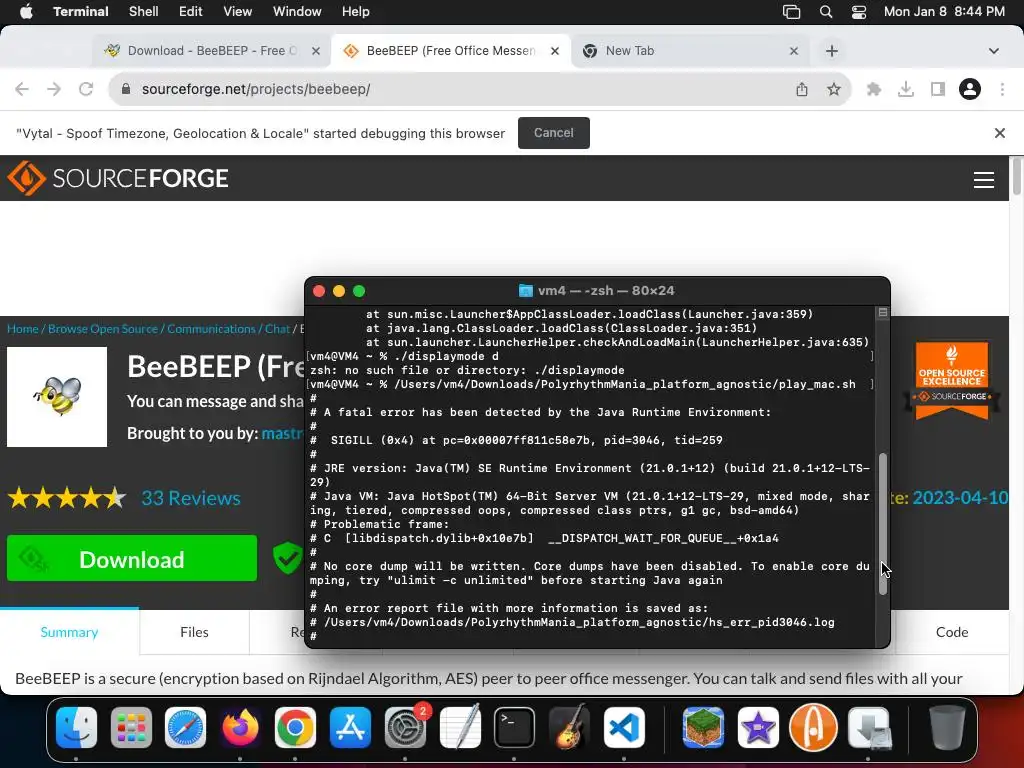This screenshot has width=1024, height=768.
Task: Cancel the Vytal debugging session
Action: pyautogui.click(x=553, y=133)
